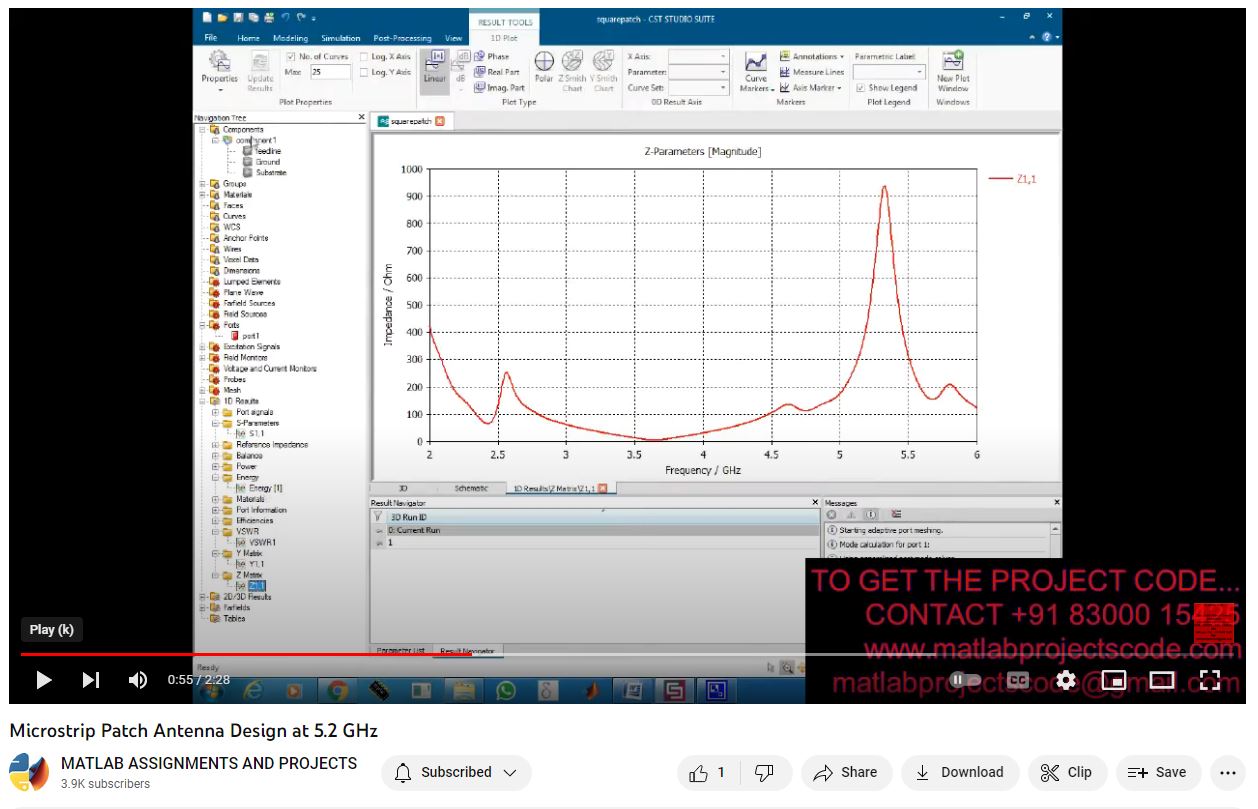The image size is (1258, 809).
Task: Skip to the next video
Action: pos(91,680)
